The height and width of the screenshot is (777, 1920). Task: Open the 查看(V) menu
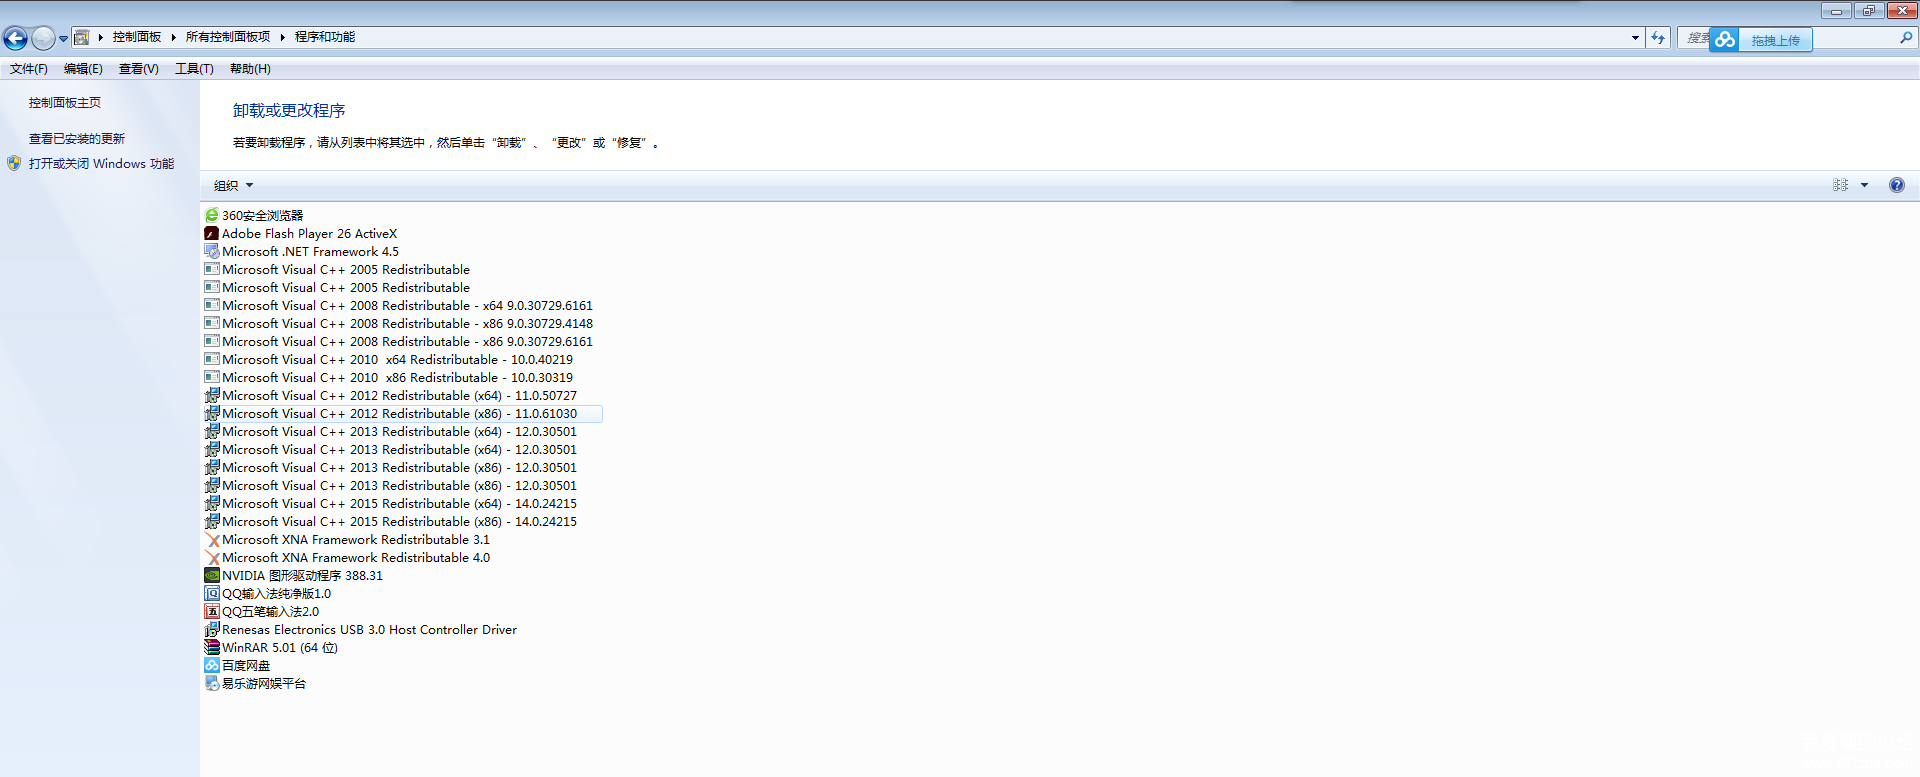pyautogui.click(x=139, y=69)
